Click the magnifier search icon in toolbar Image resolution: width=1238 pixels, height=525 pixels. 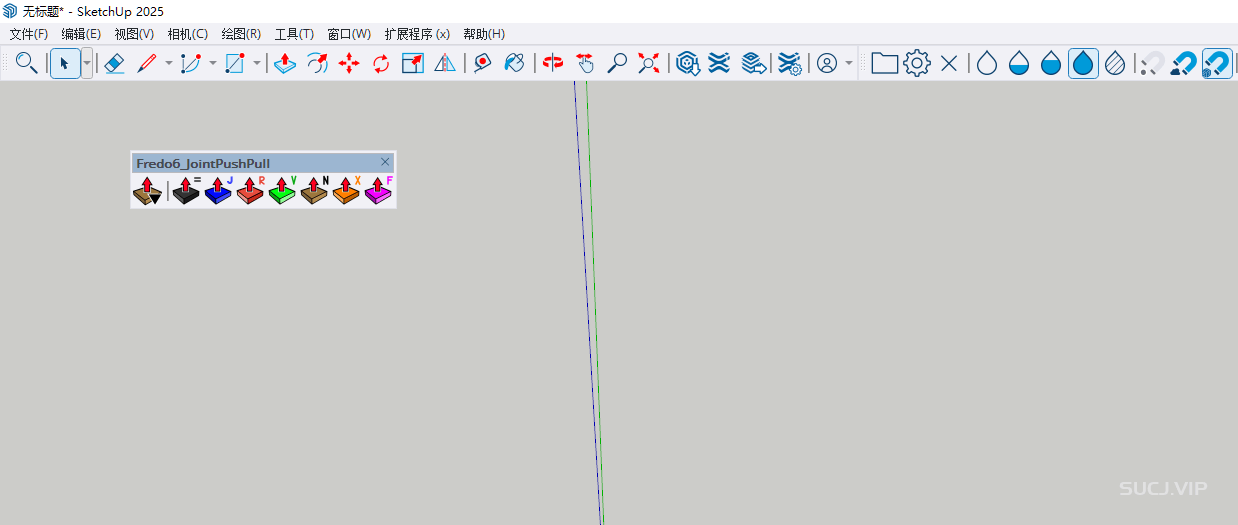27,63
